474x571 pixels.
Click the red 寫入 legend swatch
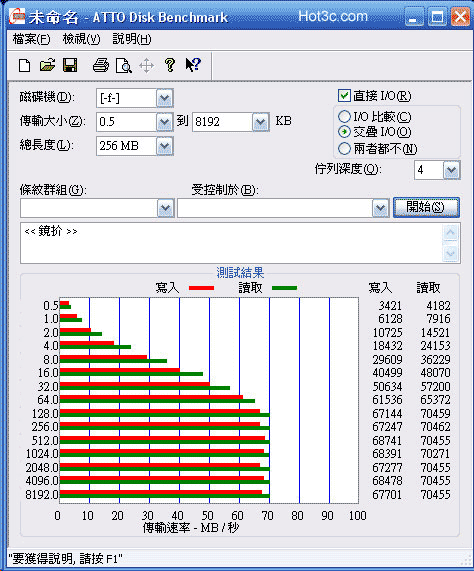click(x=201, y=288)
